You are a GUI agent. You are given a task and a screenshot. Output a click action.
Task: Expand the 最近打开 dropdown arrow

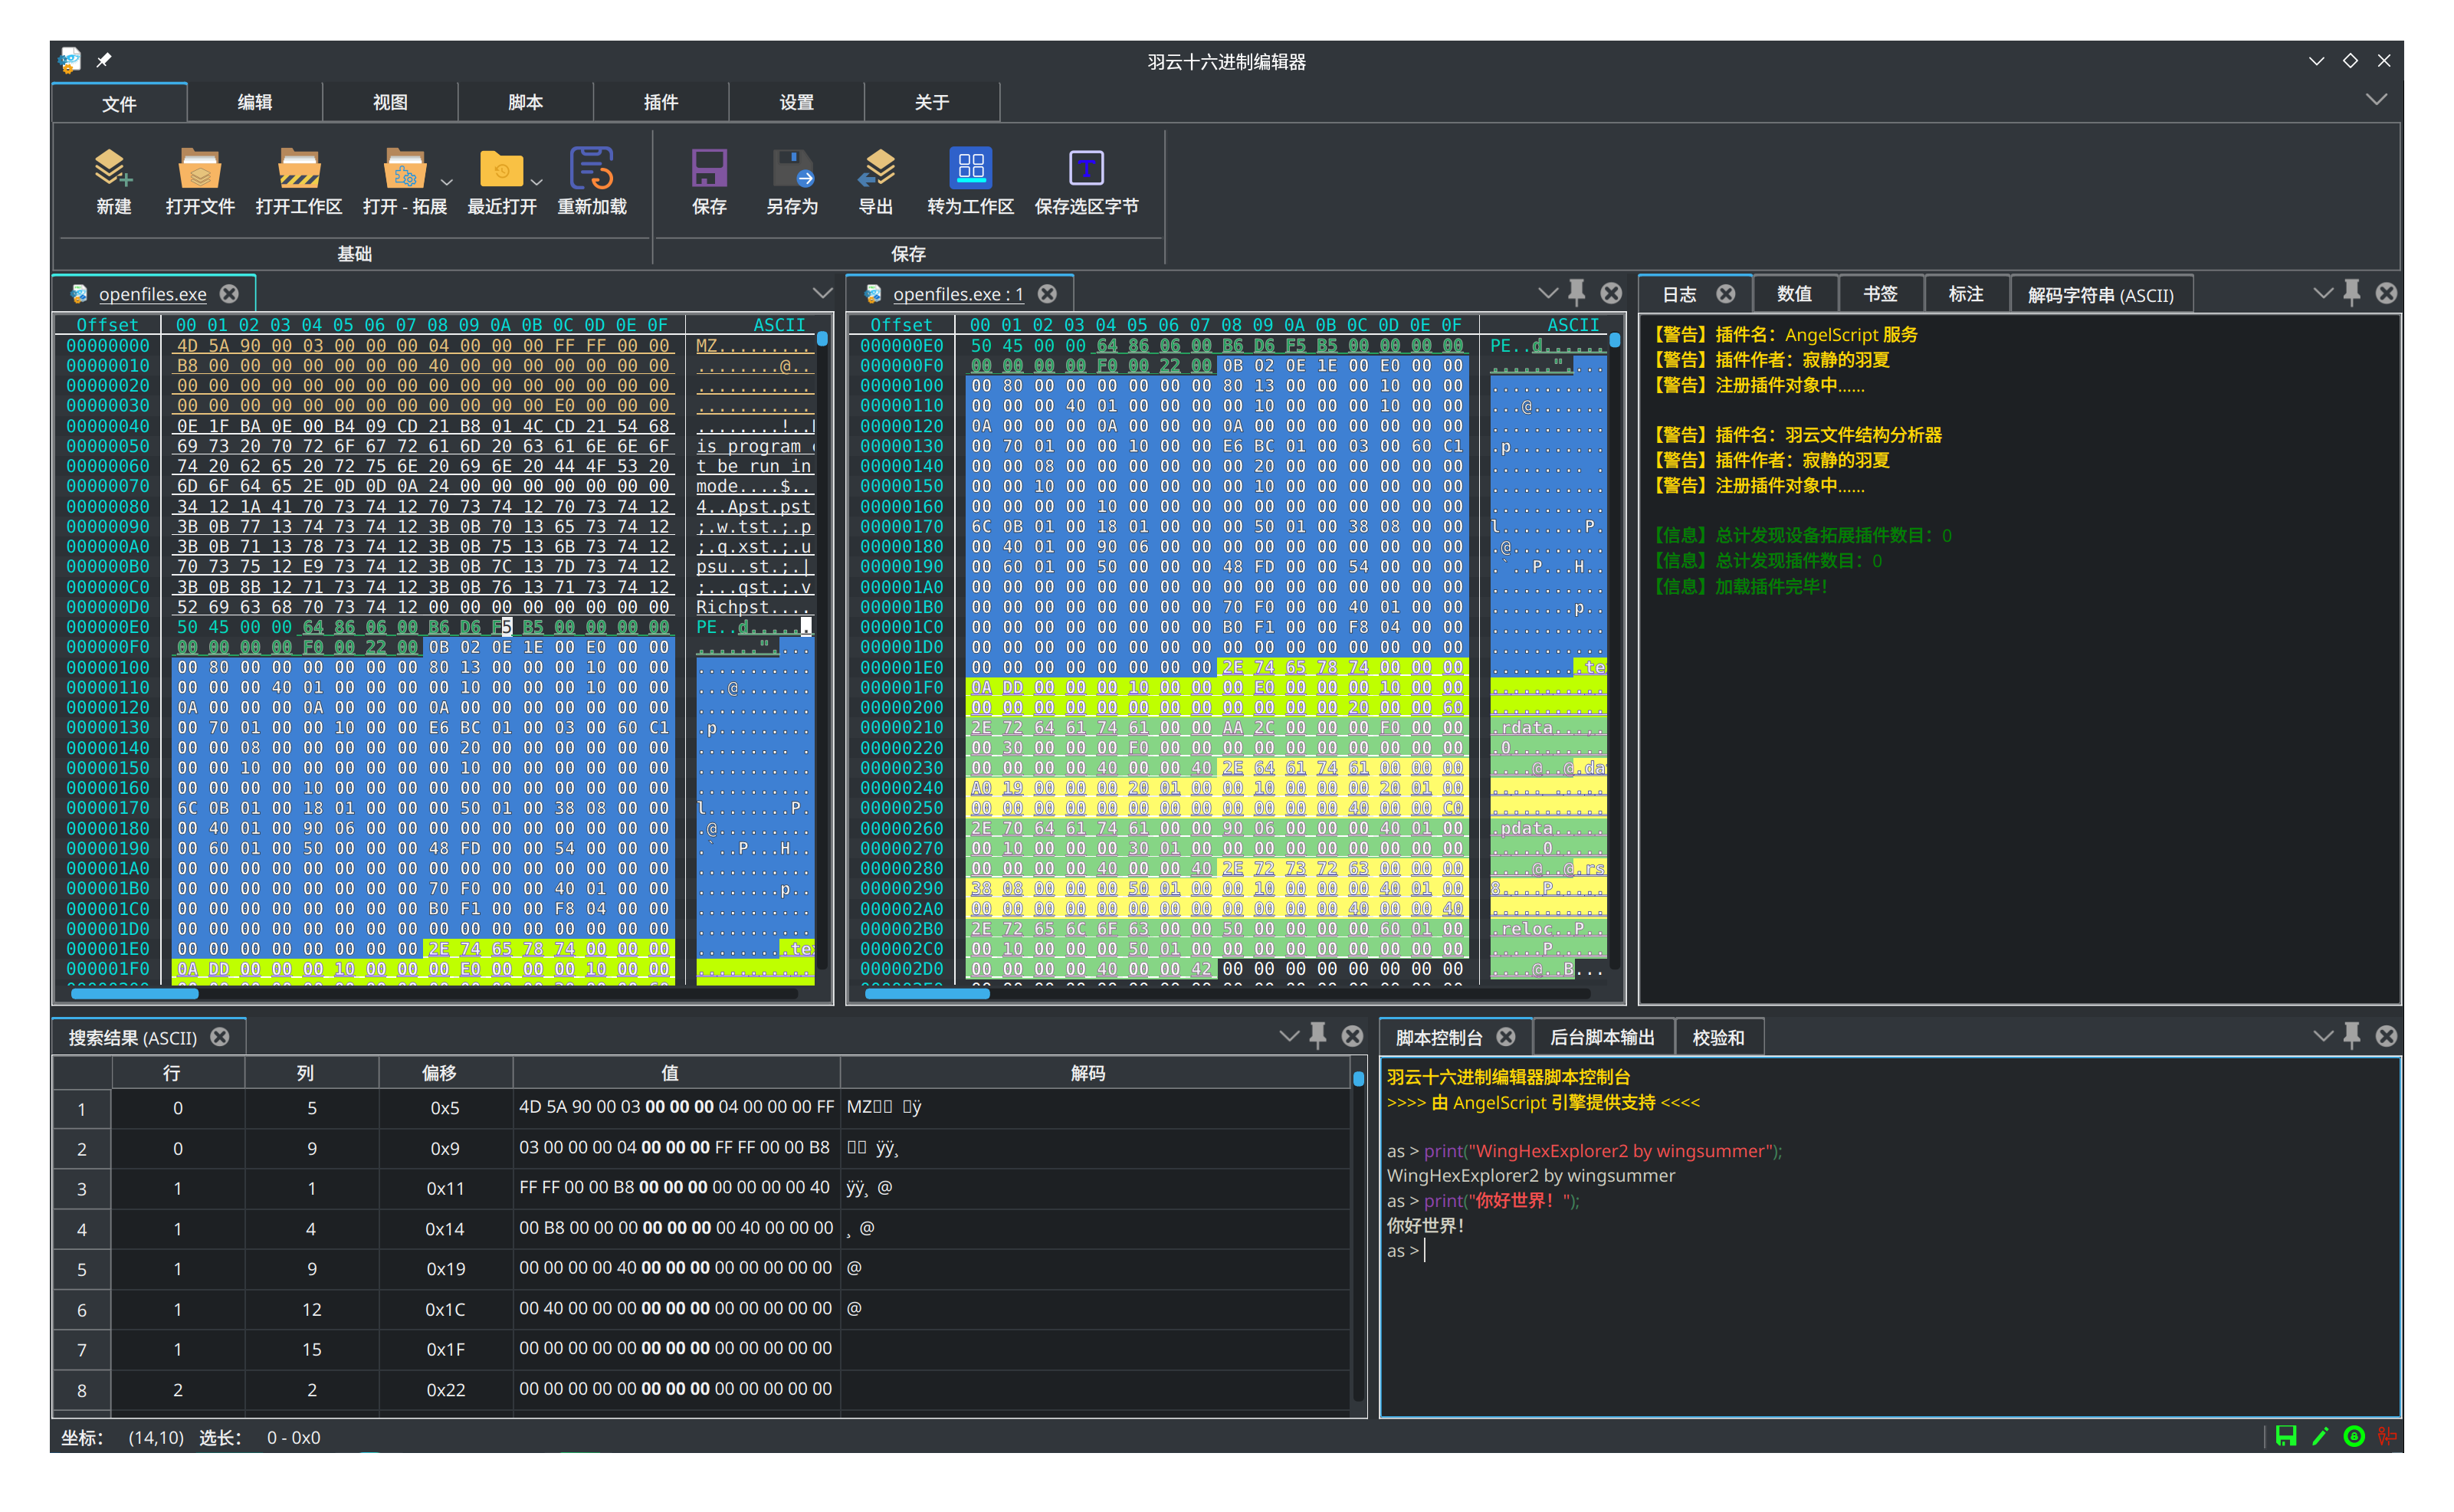click(537, 182)
